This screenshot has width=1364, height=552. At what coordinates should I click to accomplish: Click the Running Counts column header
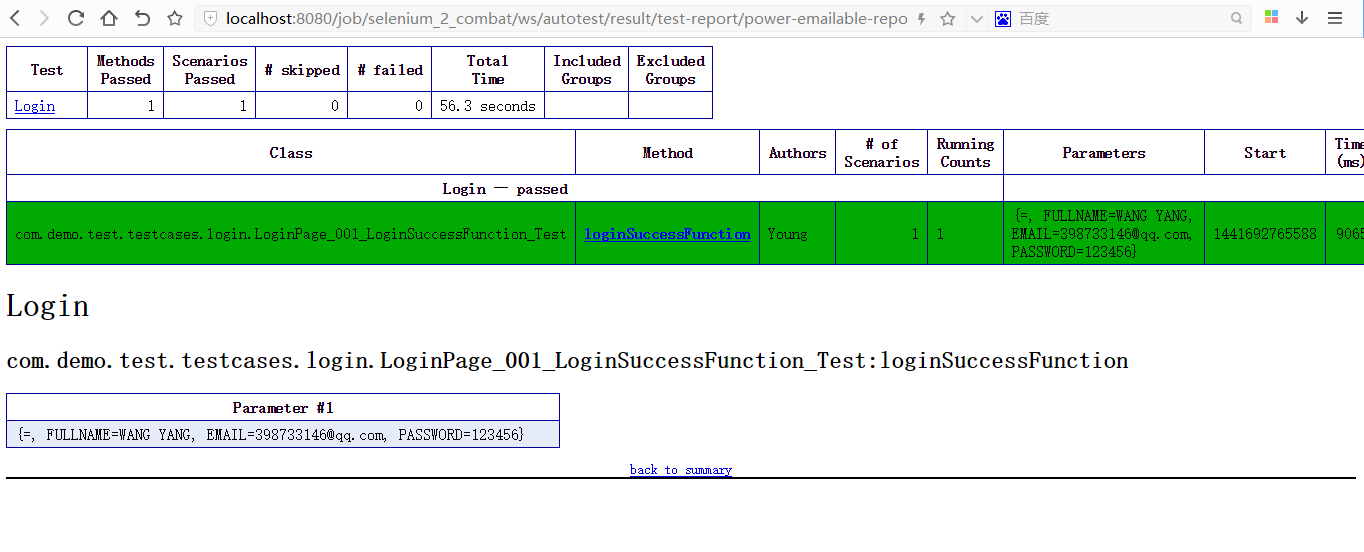pyautogui.click(x=966, y=153)
